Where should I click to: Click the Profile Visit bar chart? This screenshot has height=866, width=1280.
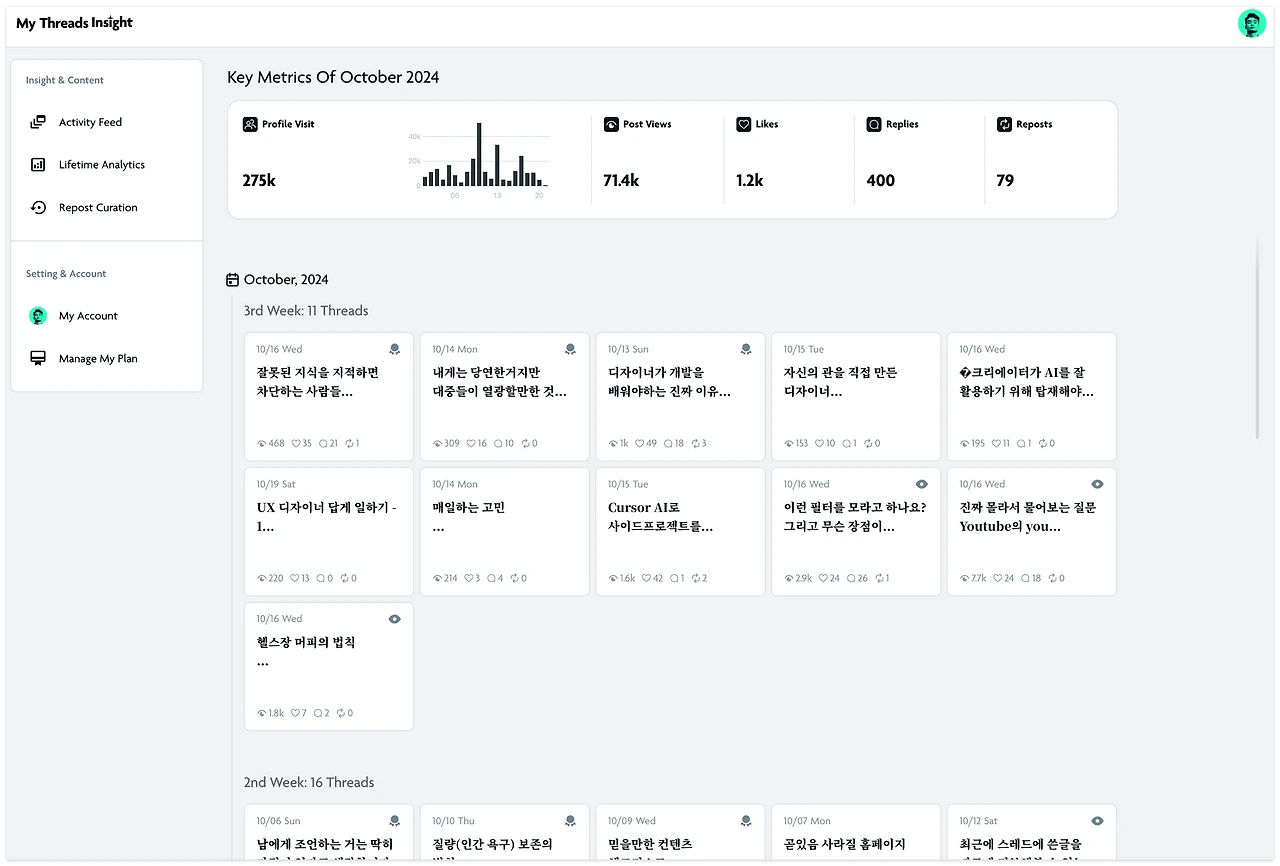(479, 160)
